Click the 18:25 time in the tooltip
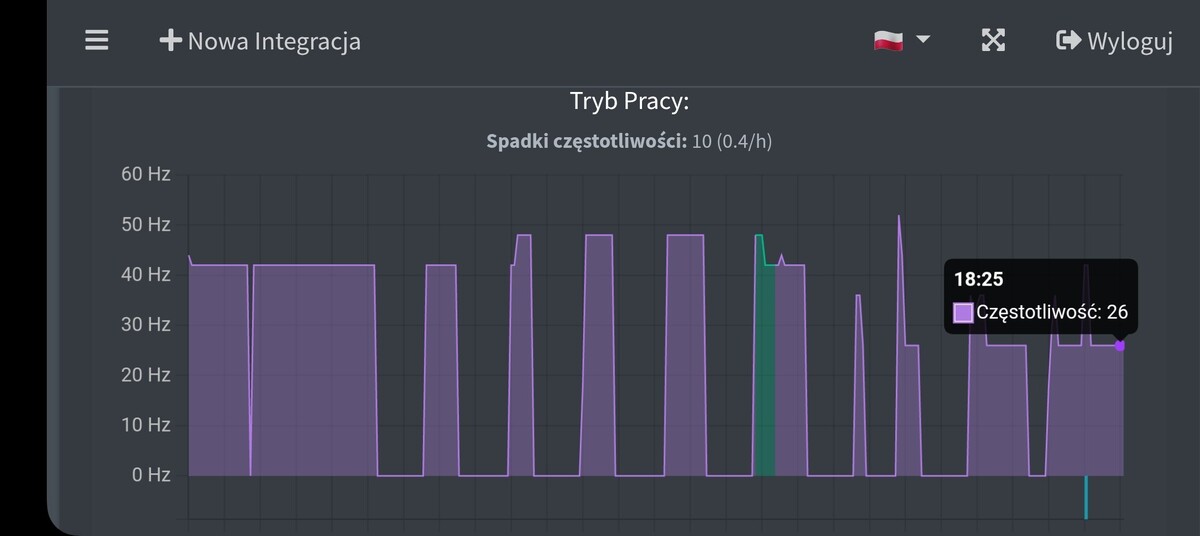Image resolution: width=1200 pixels, height=536 pixels. (x=978, y=280)
